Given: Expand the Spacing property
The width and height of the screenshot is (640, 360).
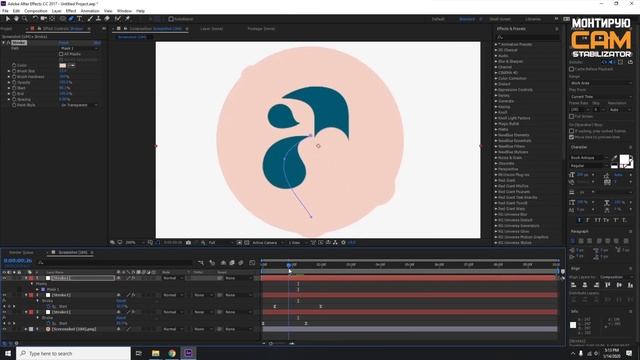Looking at the screenshot, I should coord(9,100).
